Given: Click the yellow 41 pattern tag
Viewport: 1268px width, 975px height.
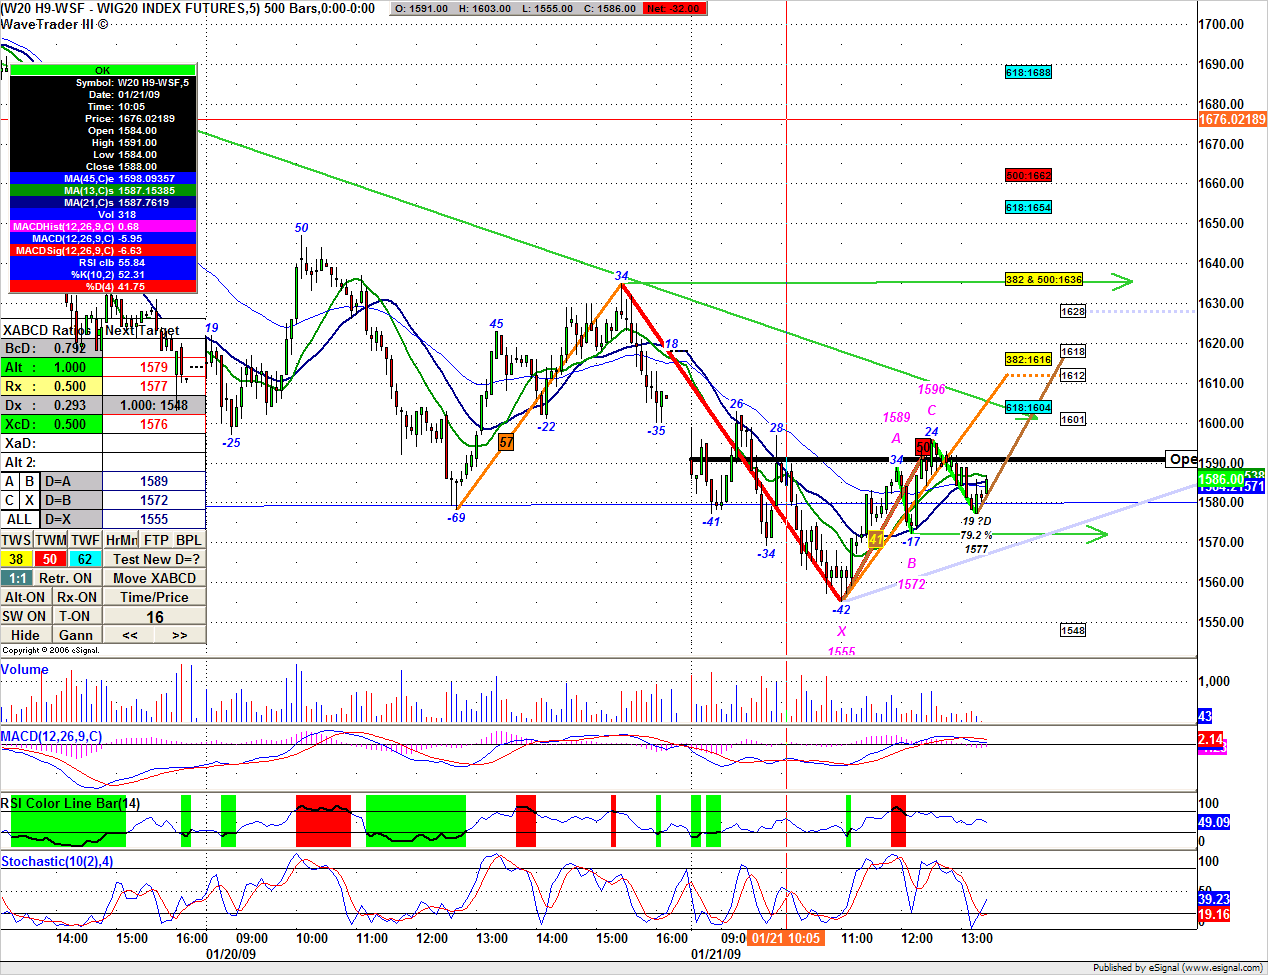Looking at the screenshot, I should pyautogui.click(x=875, y=539).
